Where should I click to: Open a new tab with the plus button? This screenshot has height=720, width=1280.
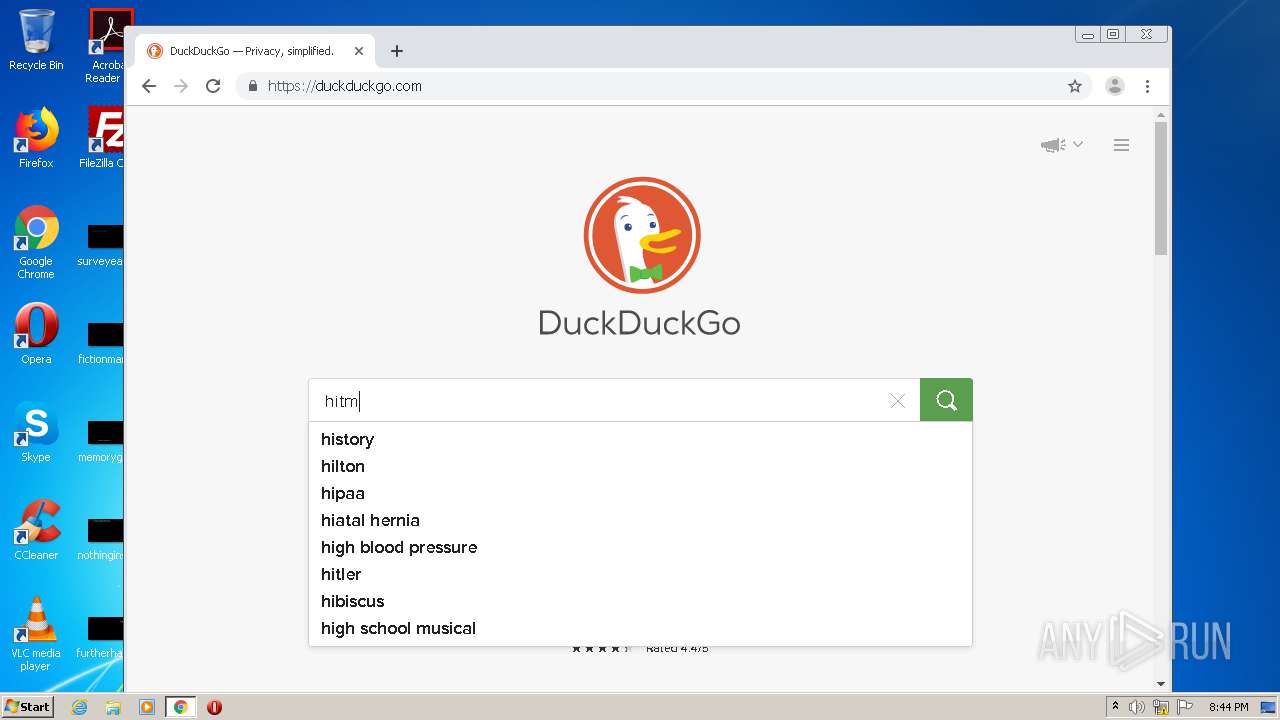click(x=397, y=51)
